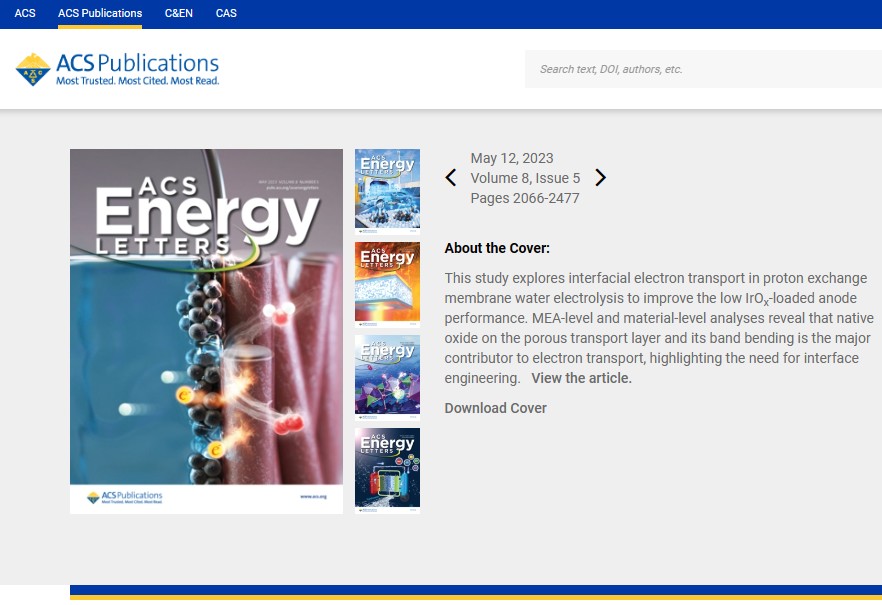Select the ACS Publications top tab
Screen dimensions: 882x605
(x=100, y=13)
